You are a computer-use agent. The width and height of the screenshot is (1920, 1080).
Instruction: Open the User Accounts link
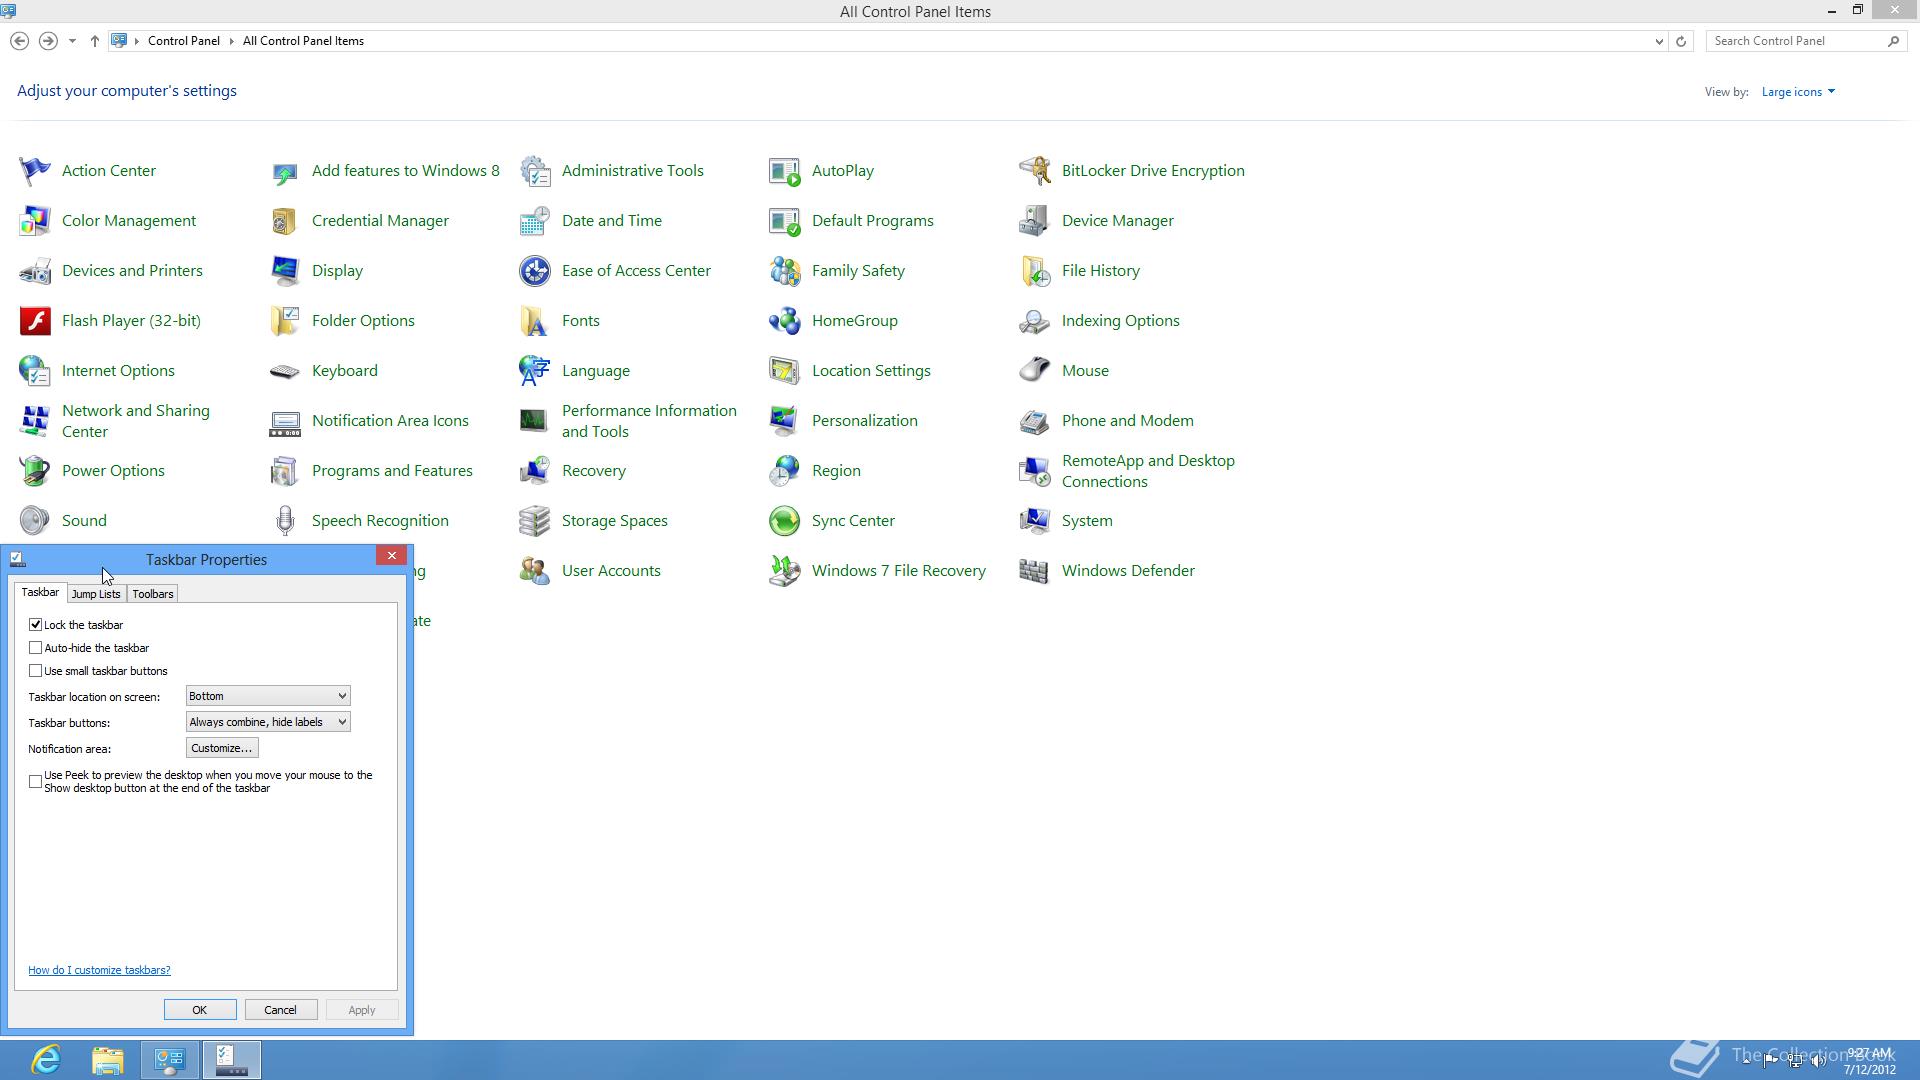pyautogui.click(x=611, y=571)
